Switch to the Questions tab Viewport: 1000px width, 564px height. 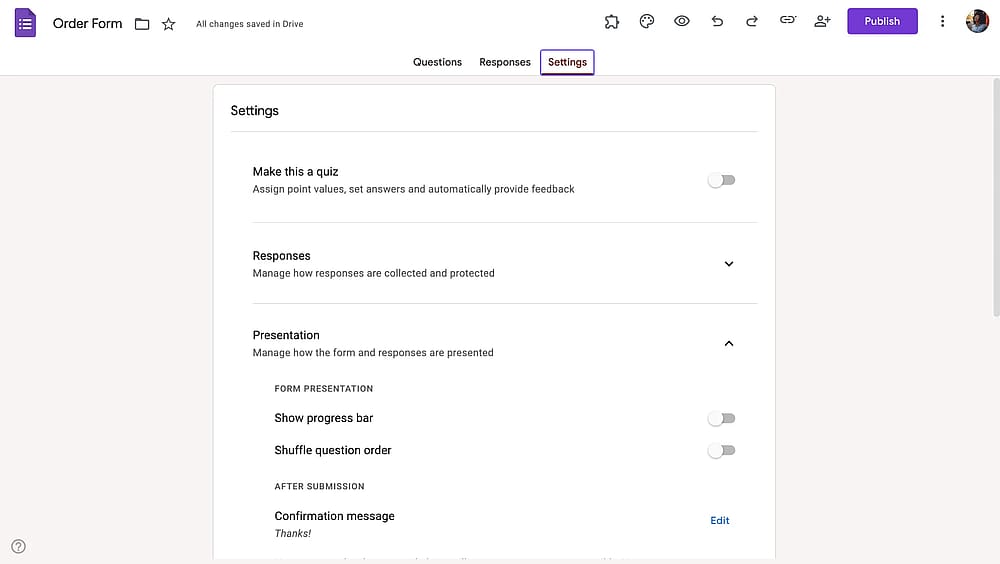pyautogui.click(x=437, y=62)
